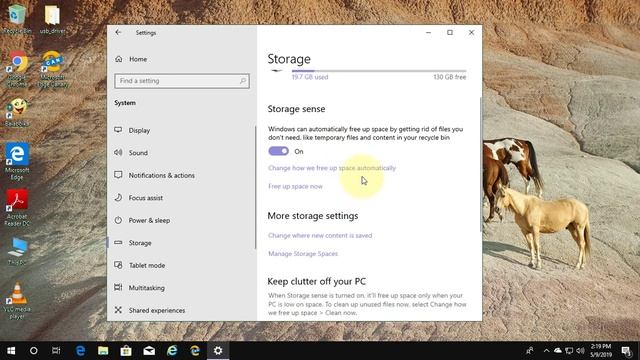Open Focus assist settings

146,198
